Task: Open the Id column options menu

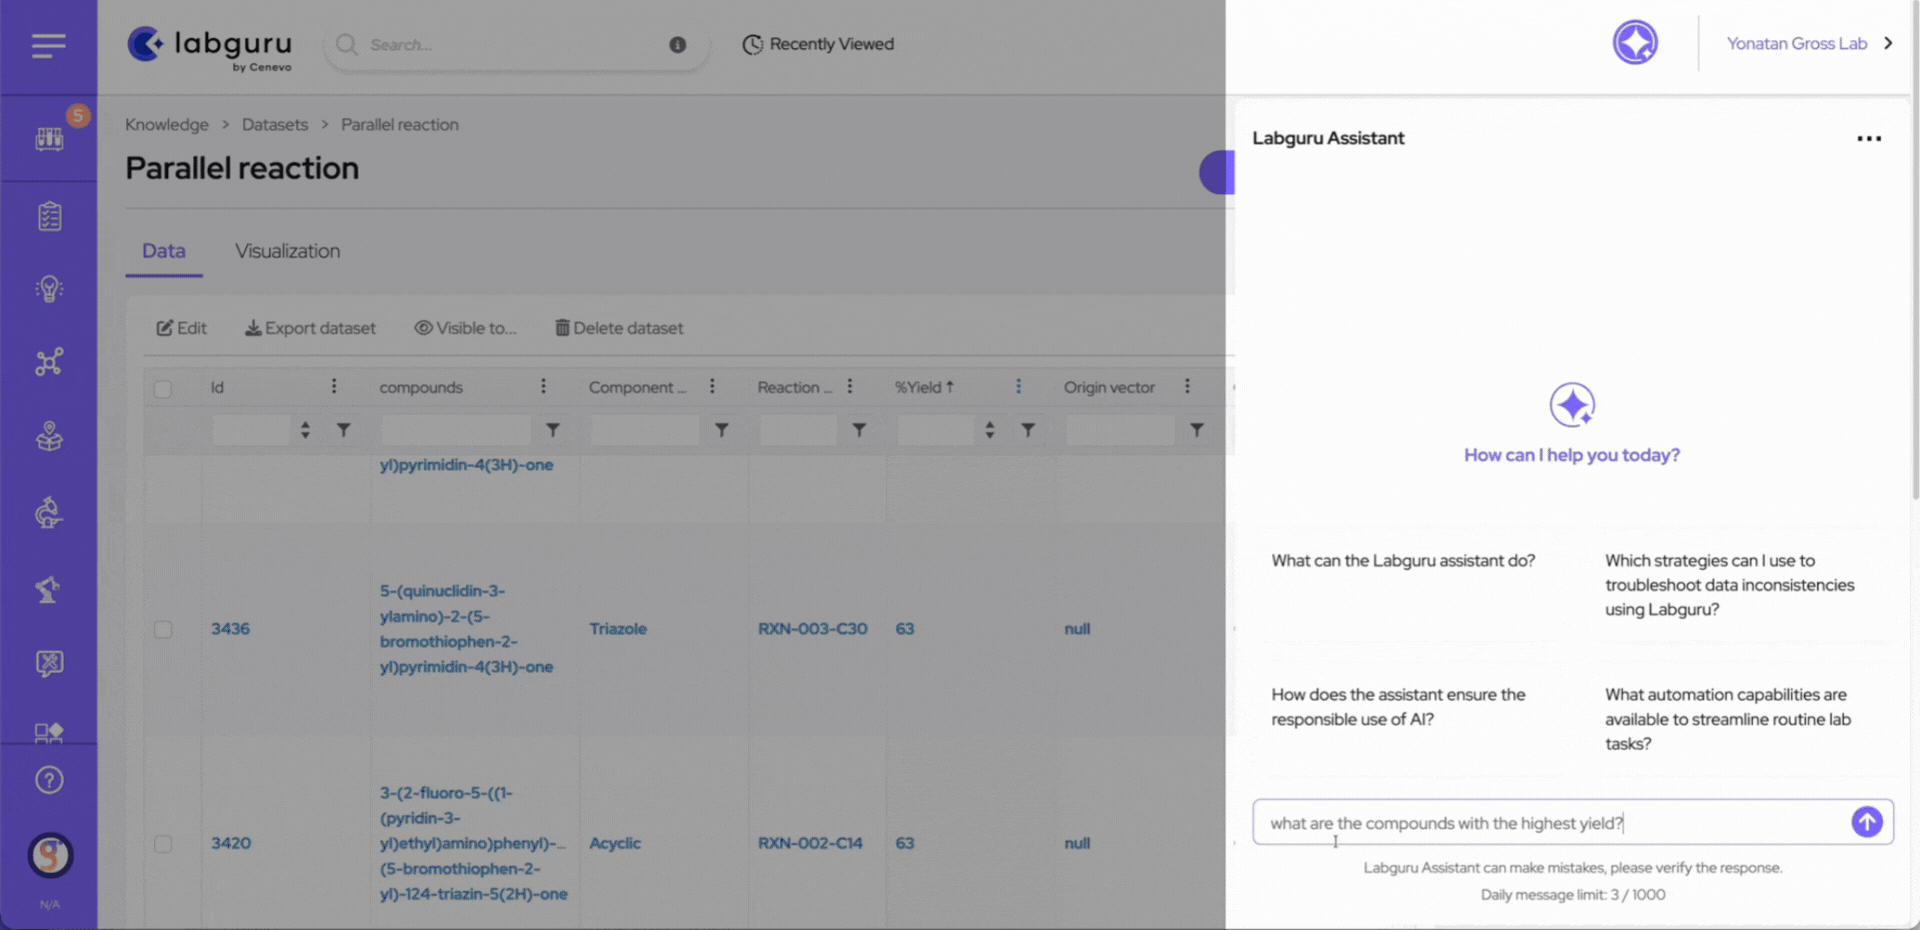Action: (334, 386)
